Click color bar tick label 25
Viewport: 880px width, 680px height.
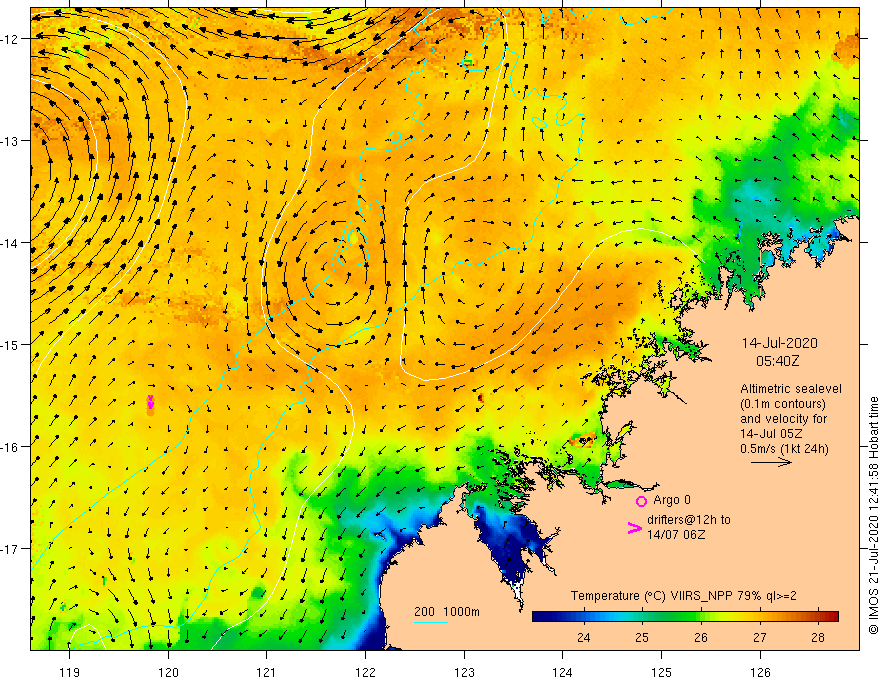click(642, 637)
